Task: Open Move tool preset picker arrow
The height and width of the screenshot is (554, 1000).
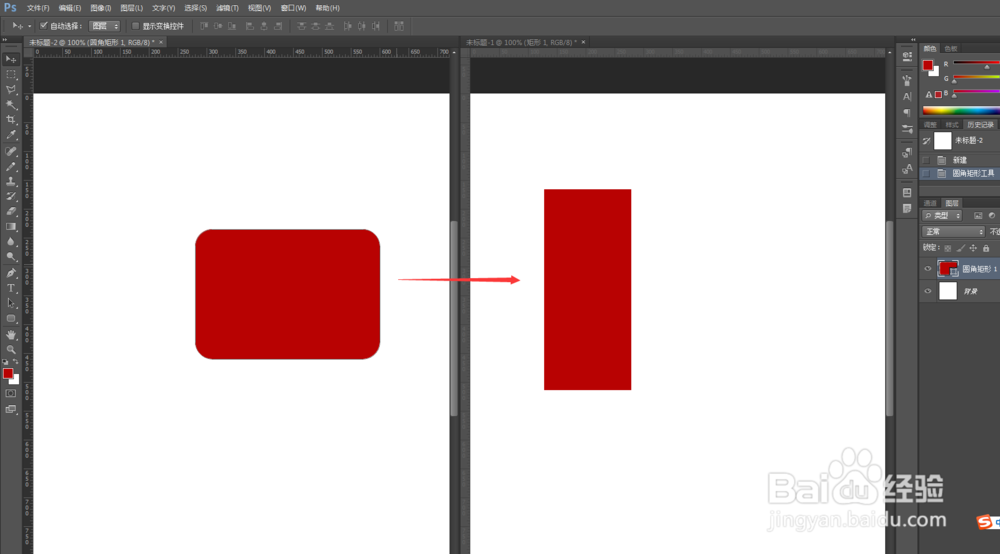Action: (29, 27)
